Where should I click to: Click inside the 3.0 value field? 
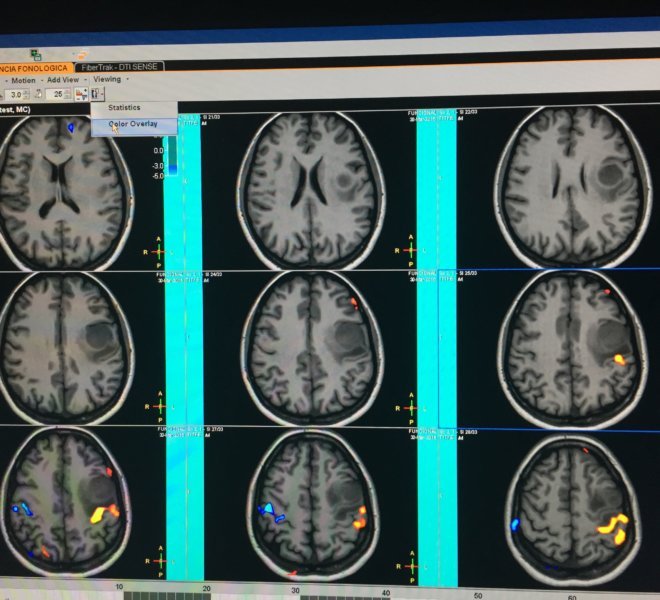14,93
